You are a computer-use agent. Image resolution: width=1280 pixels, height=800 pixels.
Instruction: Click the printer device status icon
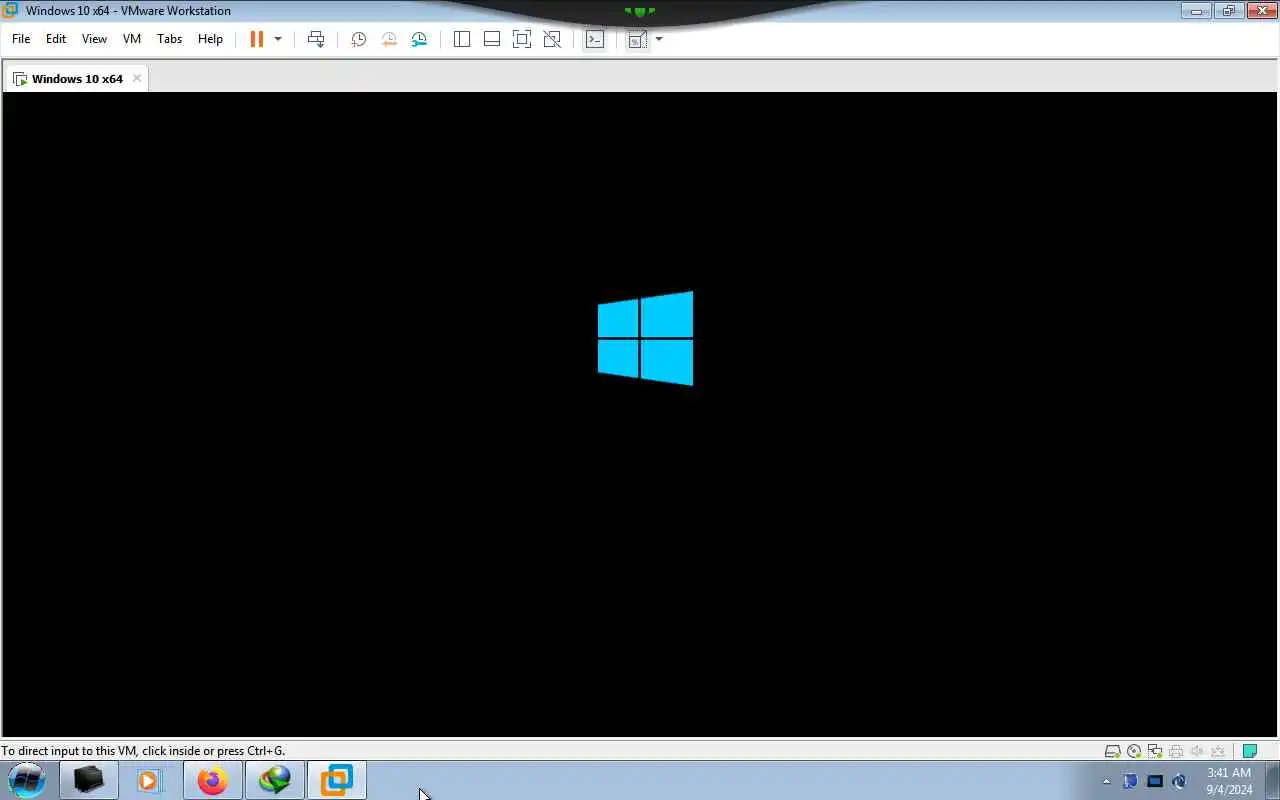(1176, 751)
